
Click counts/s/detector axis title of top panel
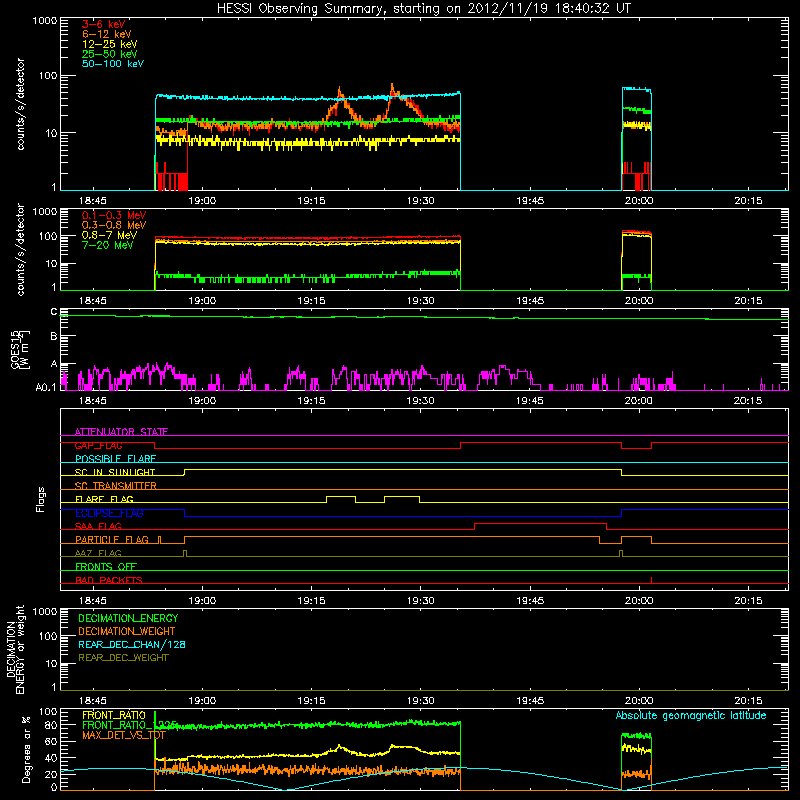[21, 104]
